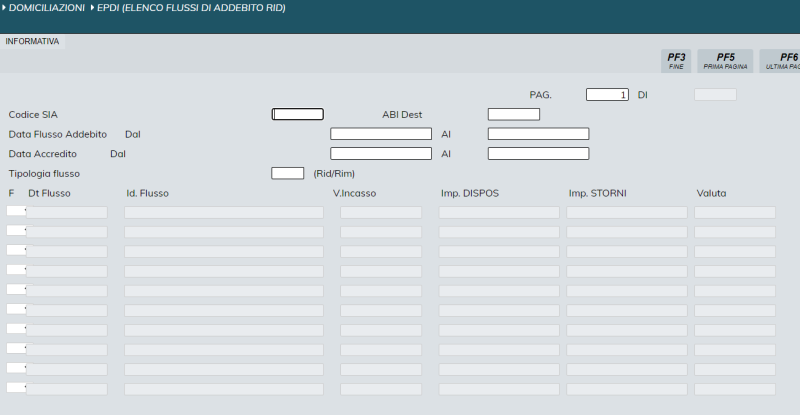Open the Domiciliazioni breadcrumb menu
The height and width of the screenshot is (415, 800).
(x=46, y=8)
